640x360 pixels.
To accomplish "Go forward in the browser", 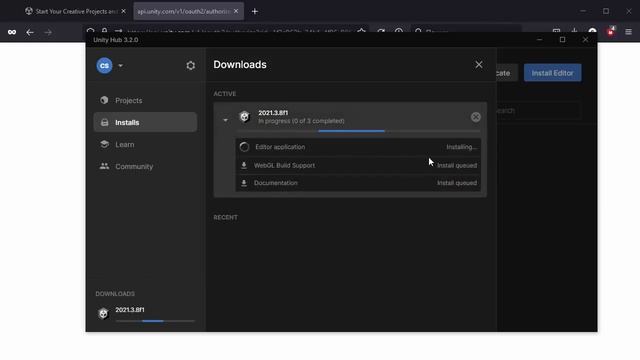I will pyautogui.click(x=48, y=32).
